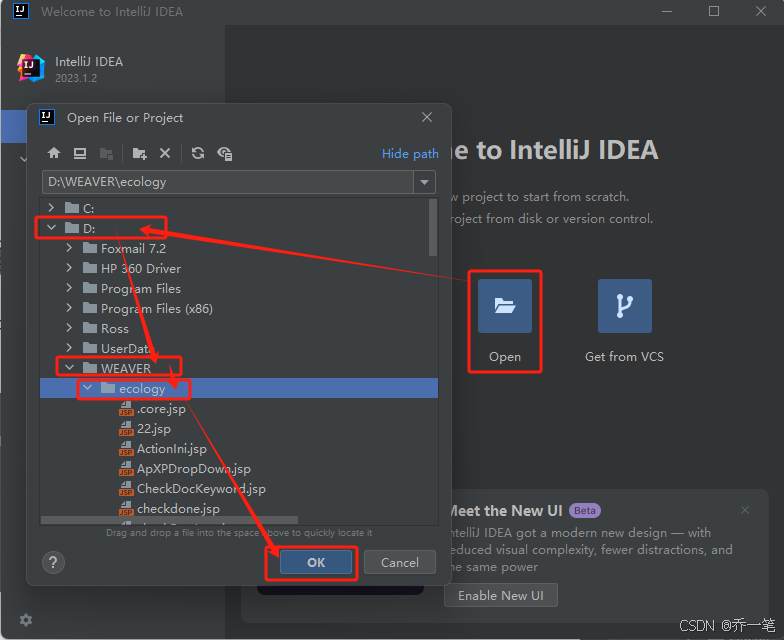This screenshot has height=640, width=784.
Task: Select the ApXPDropDown.jsp file
Action: (x=239, y=468)
